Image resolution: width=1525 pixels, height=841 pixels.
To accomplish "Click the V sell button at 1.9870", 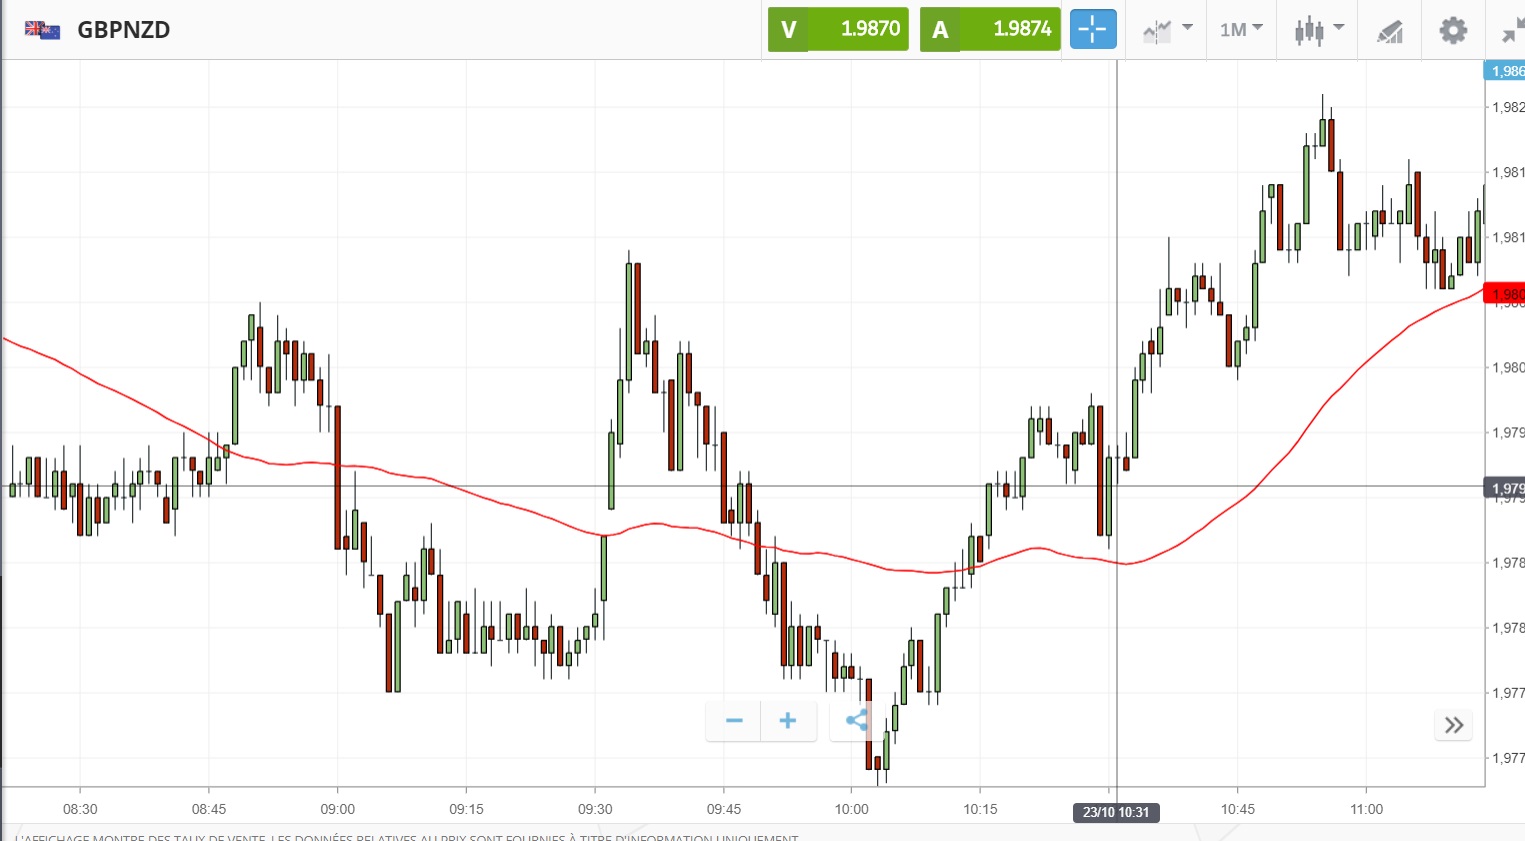I will tap(838, 29).
